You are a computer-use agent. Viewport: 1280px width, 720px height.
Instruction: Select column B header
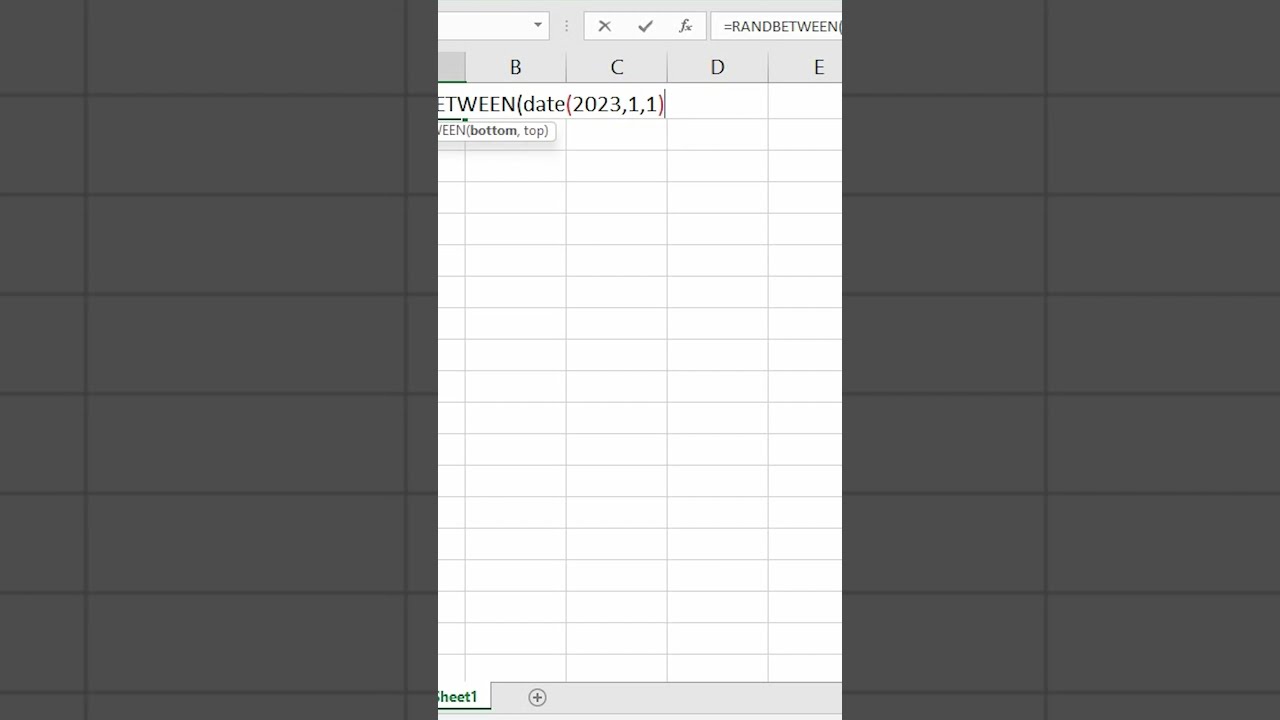[515, 67]
